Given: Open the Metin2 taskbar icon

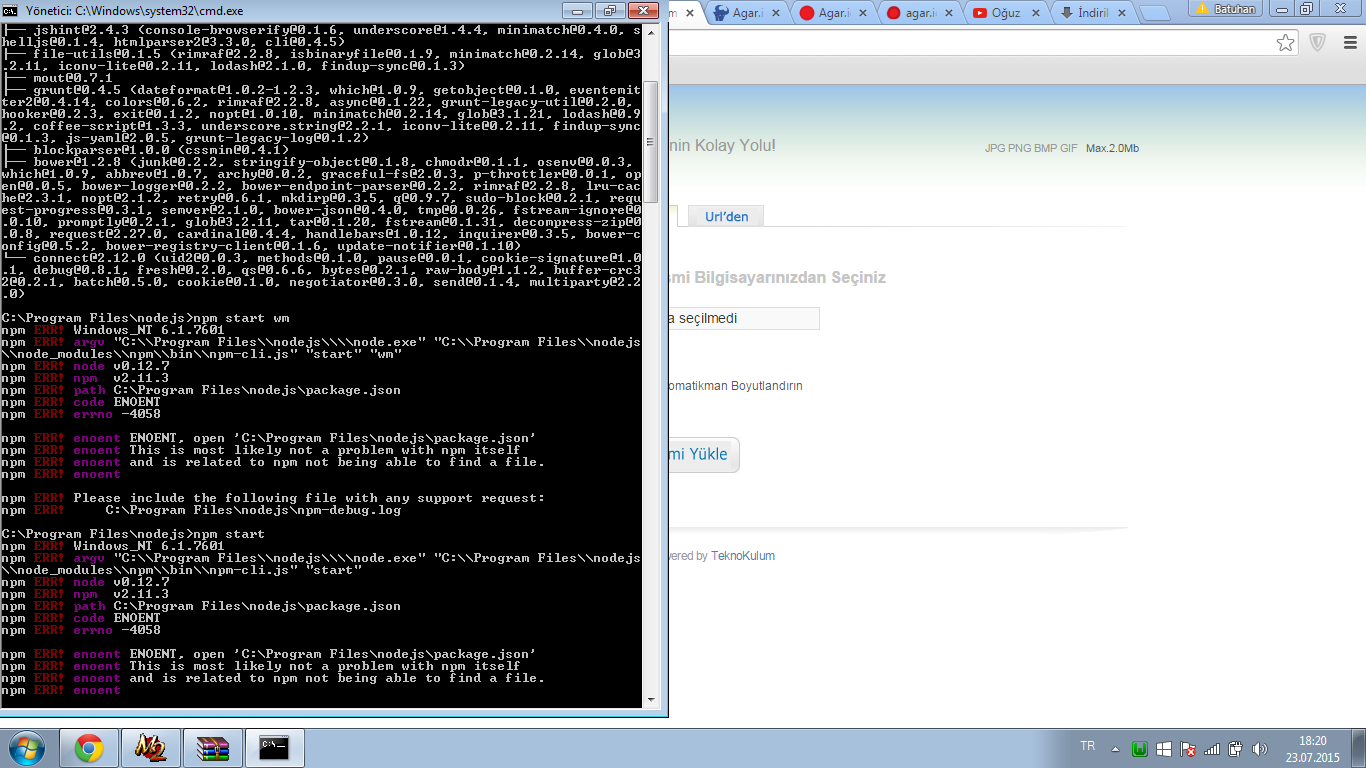Looking at the screenshot, I should click(150, 748).
